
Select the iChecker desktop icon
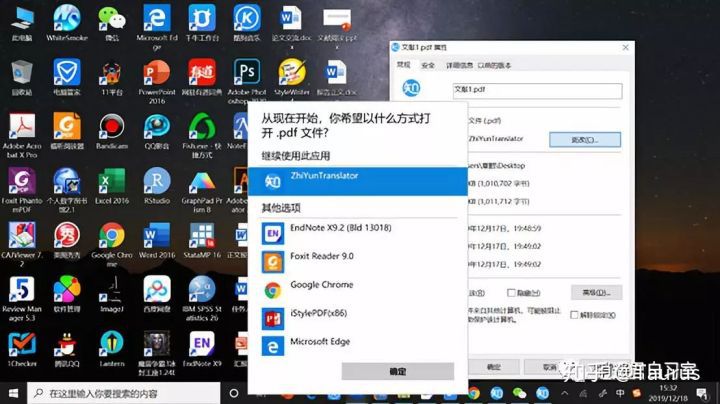[x=22, y=349]
